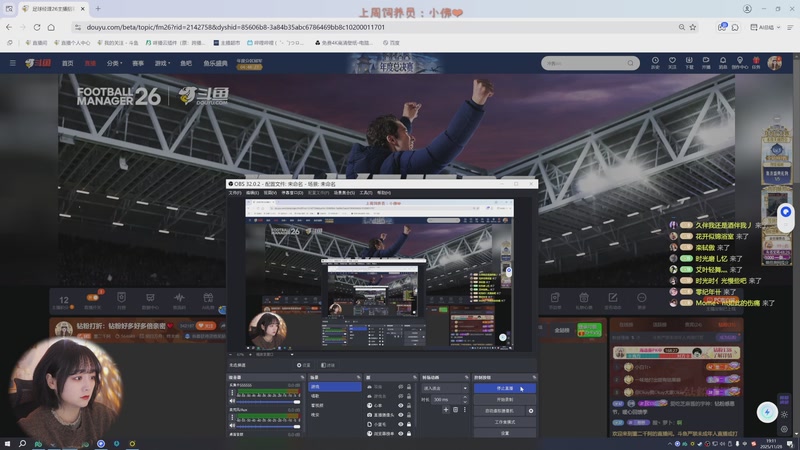Click the 设置 button in OBS controls dock

point(505,433)
